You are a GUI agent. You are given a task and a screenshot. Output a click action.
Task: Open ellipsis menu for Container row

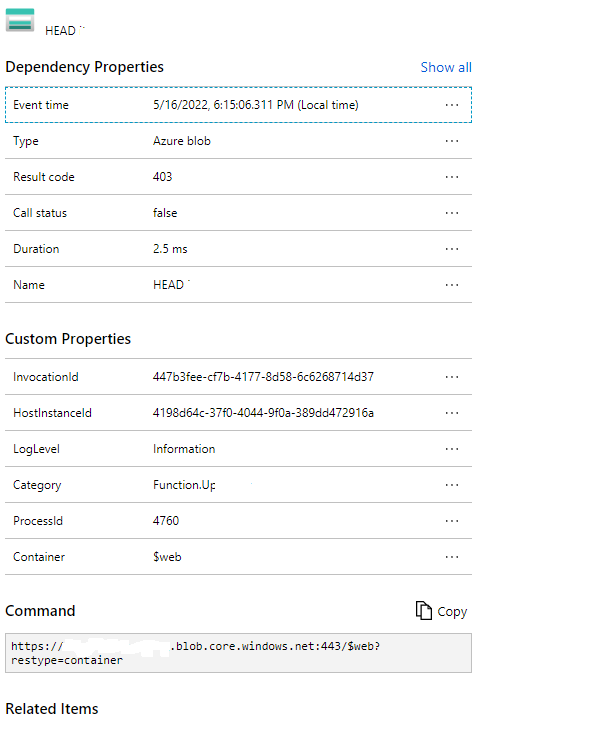coord(452,557)
